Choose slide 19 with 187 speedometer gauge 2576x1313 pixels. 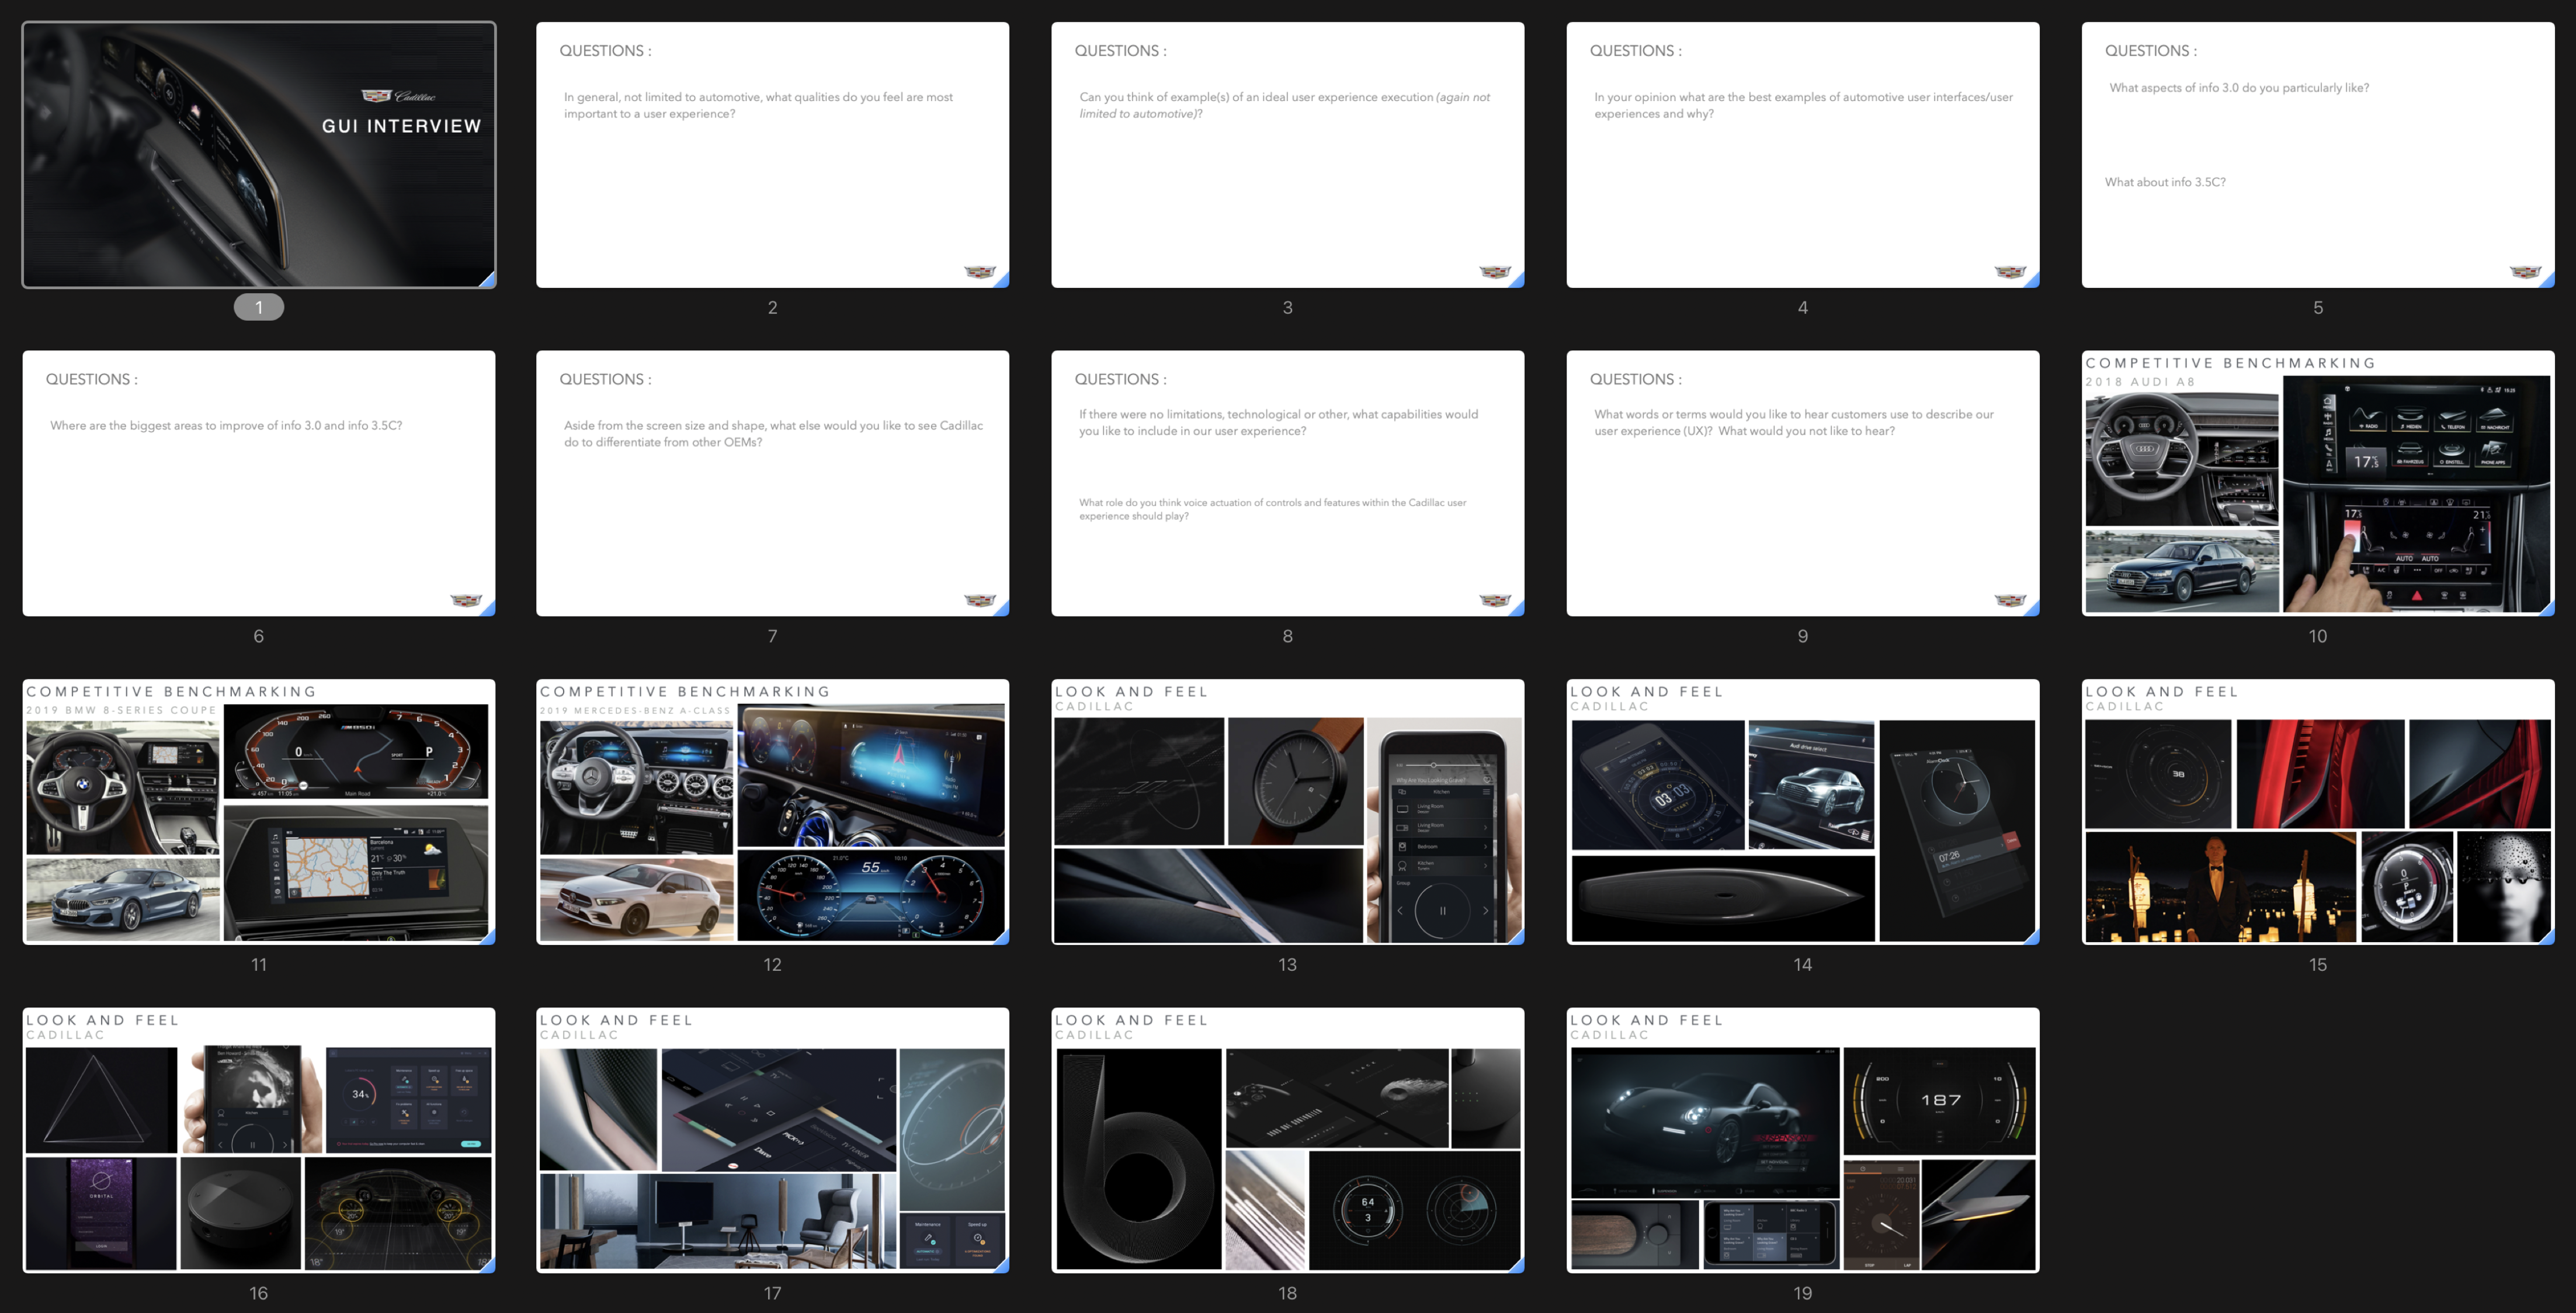point(1802,1140)
